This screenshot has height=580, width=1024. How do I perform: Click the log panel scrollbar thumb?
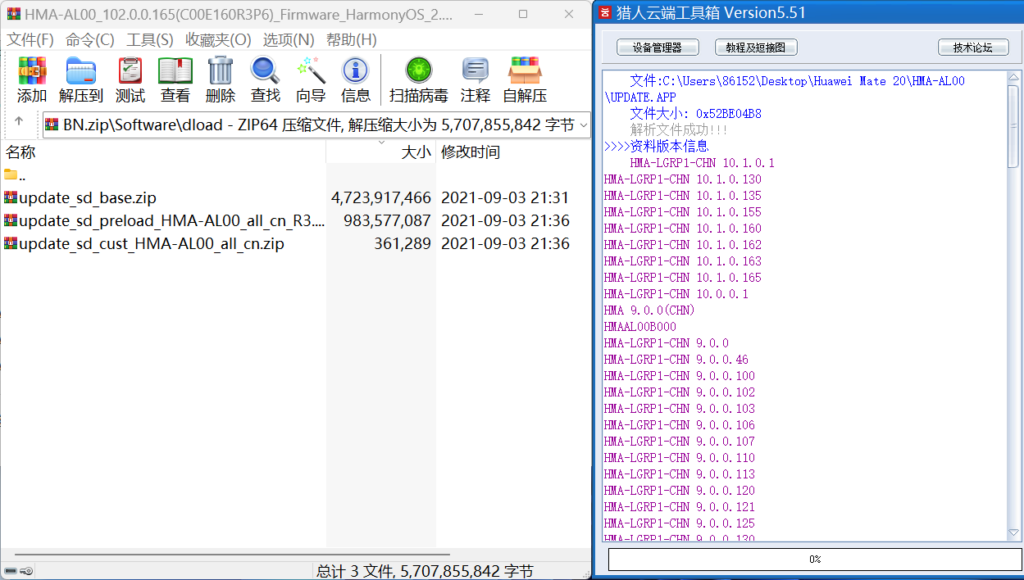click(x=1014, y=125)
